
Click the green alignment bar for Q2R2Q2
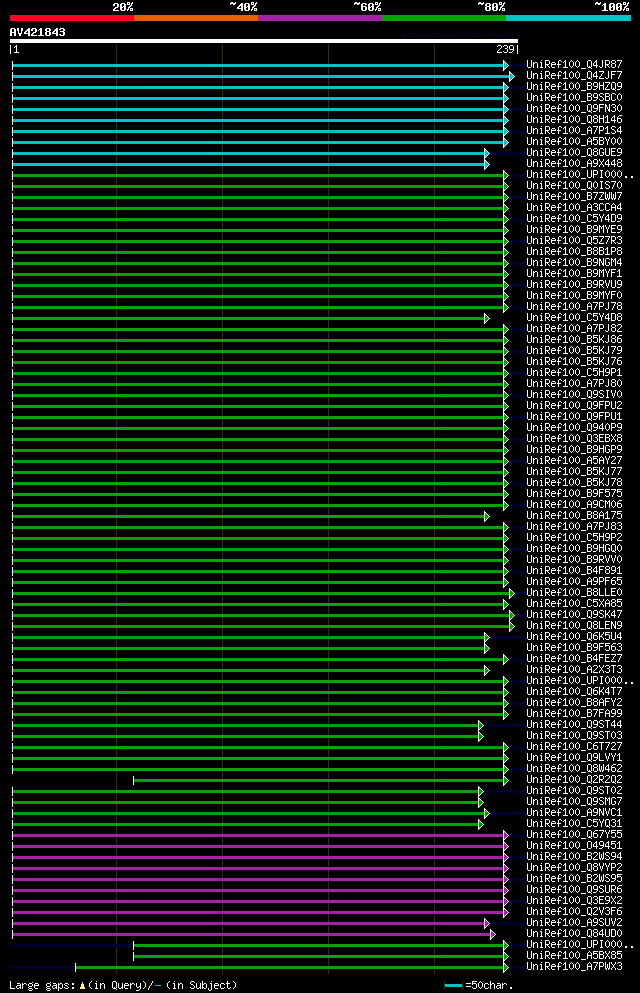321,781
